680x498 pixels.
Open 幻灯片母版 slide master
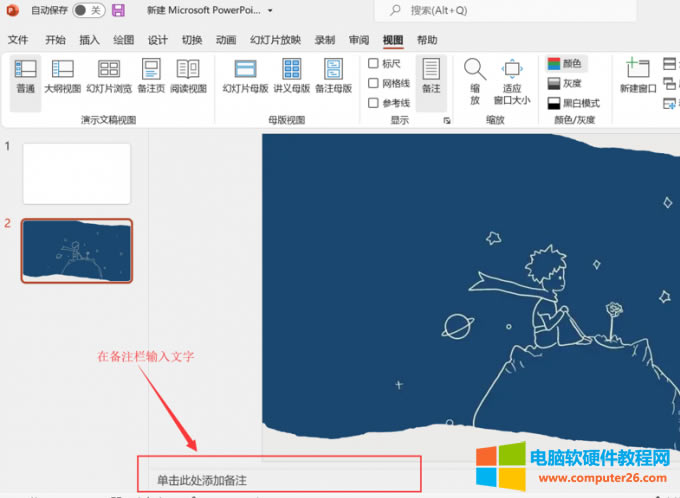click(x=245, y=76)
